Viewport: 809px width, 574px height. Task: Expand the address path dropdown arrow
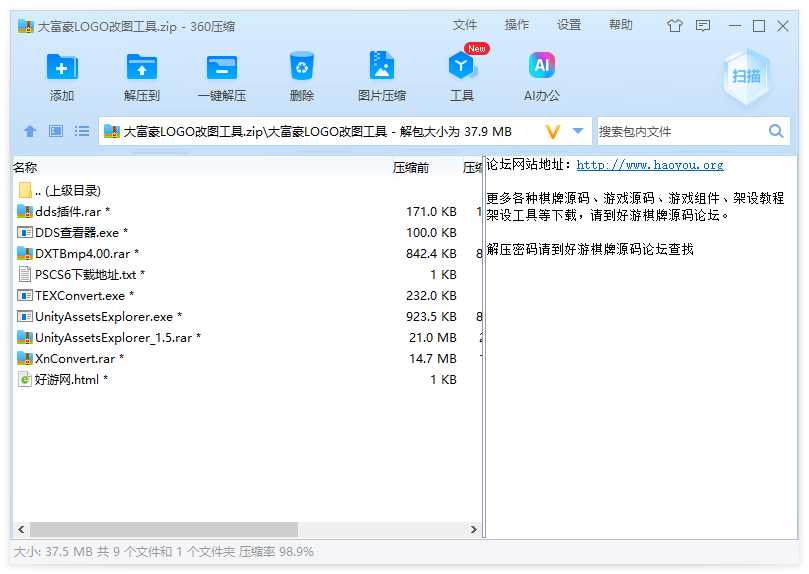(x=578, y=131)
